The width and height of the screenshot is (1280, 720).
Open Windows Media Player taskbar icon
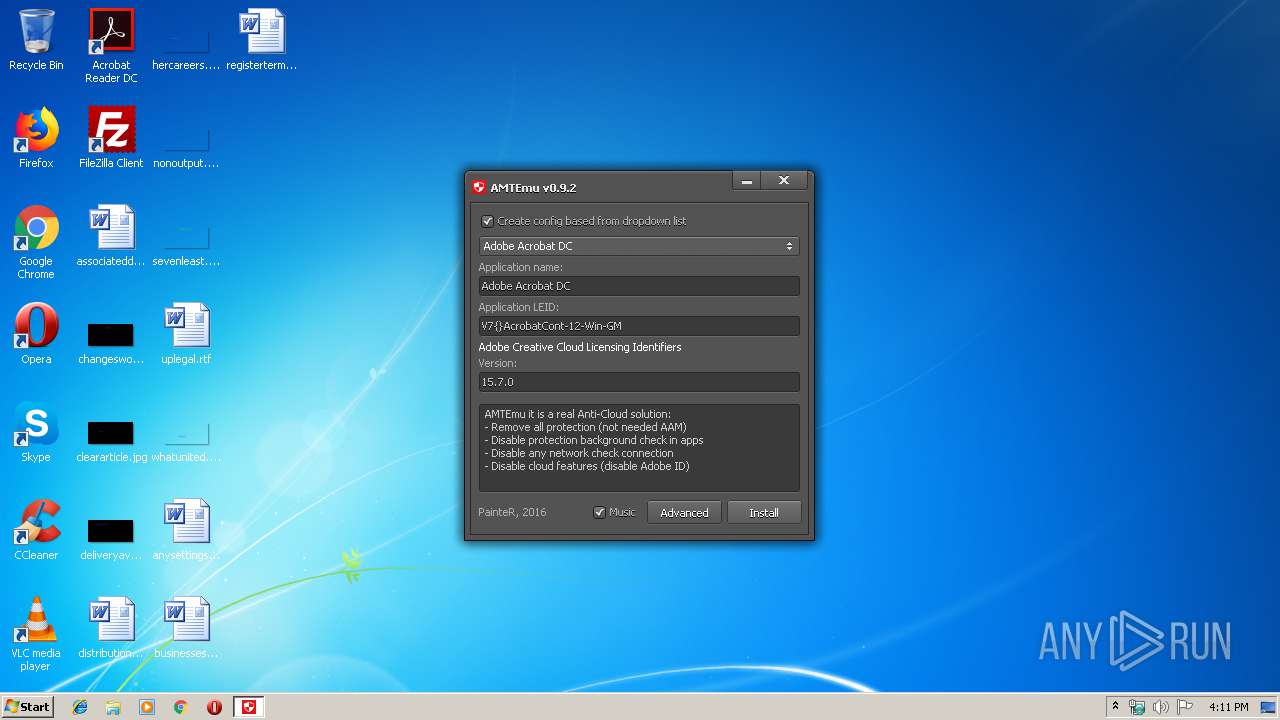pos(147,707)
